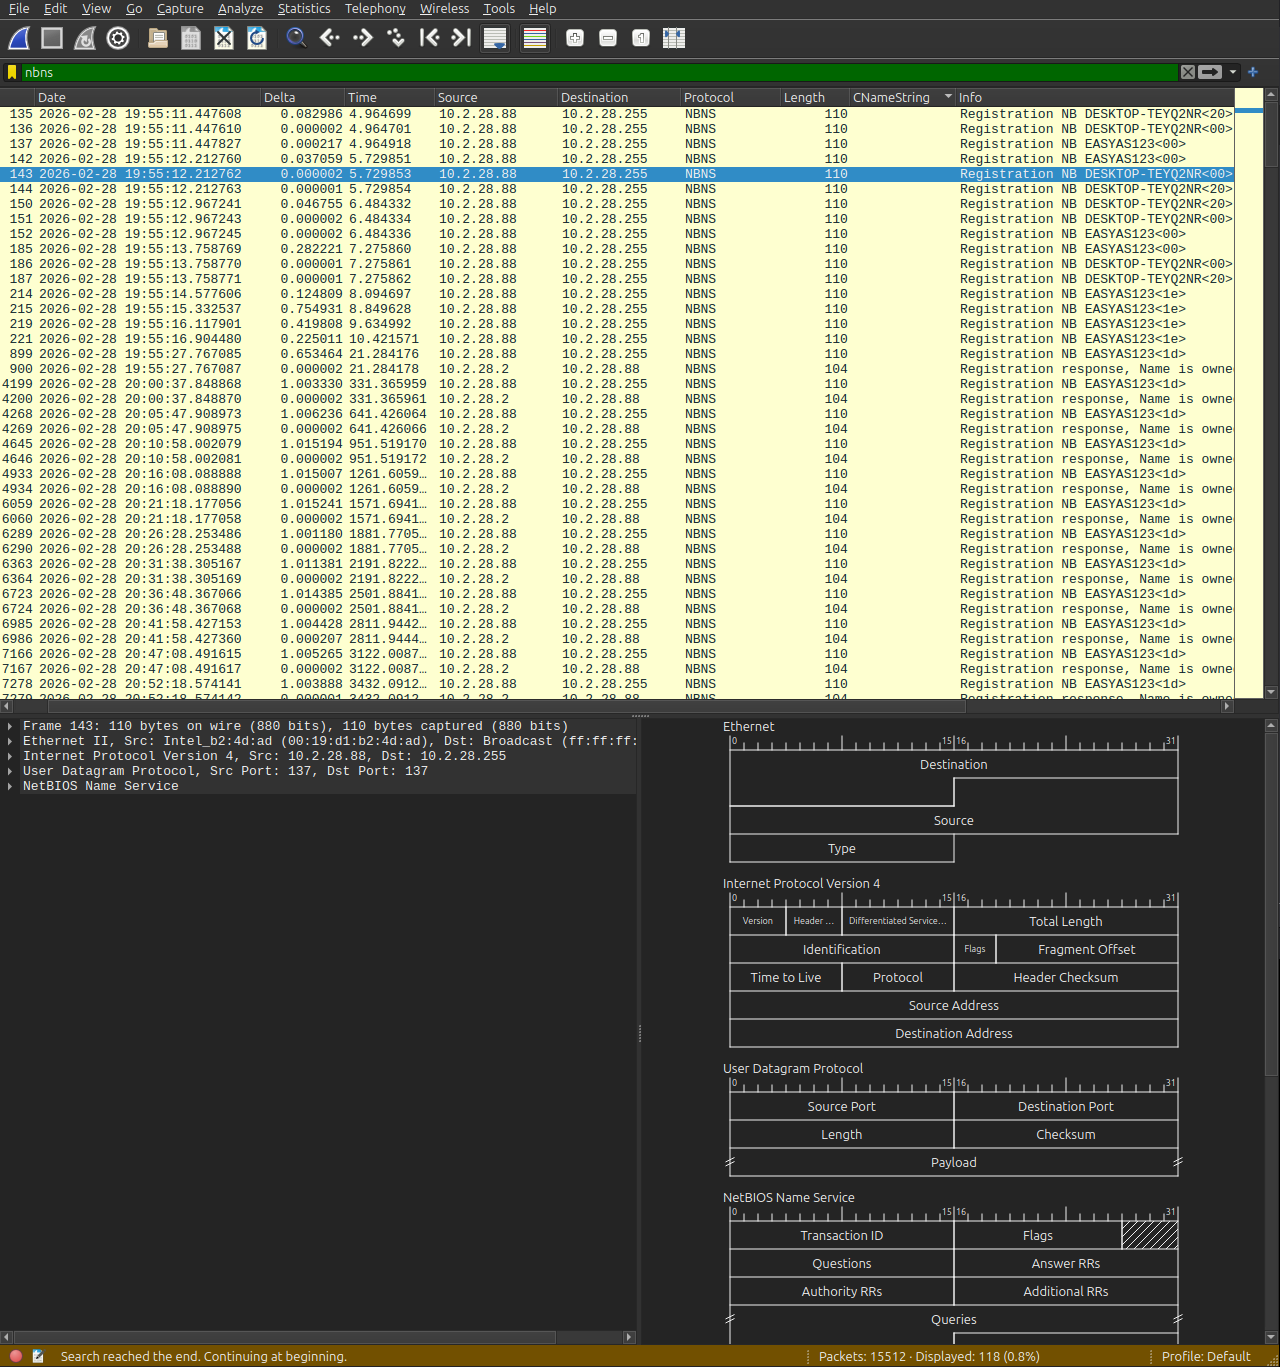Sort packets by Delta column

click(302, 97)
